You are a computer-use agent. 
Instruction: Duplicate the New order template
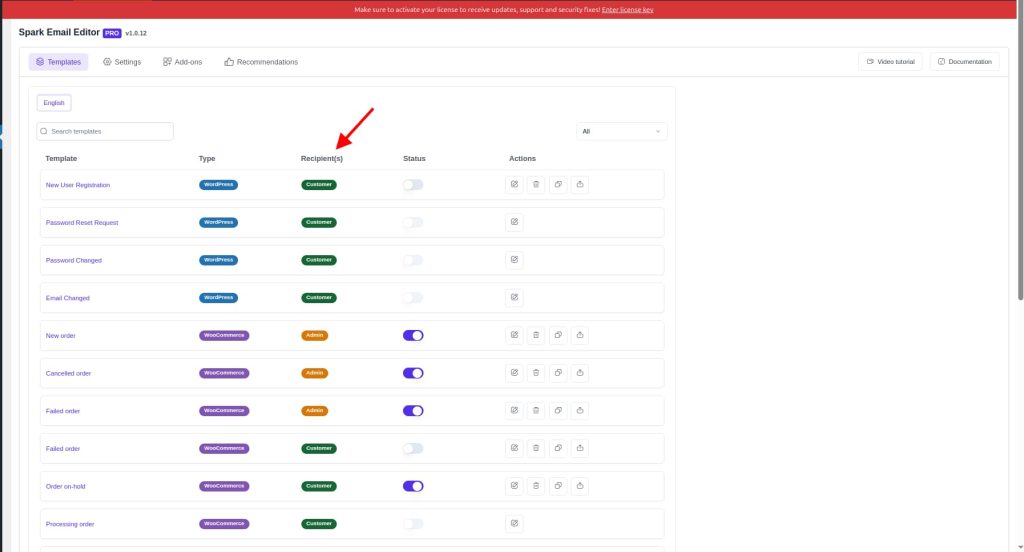[x=558, y=335]
